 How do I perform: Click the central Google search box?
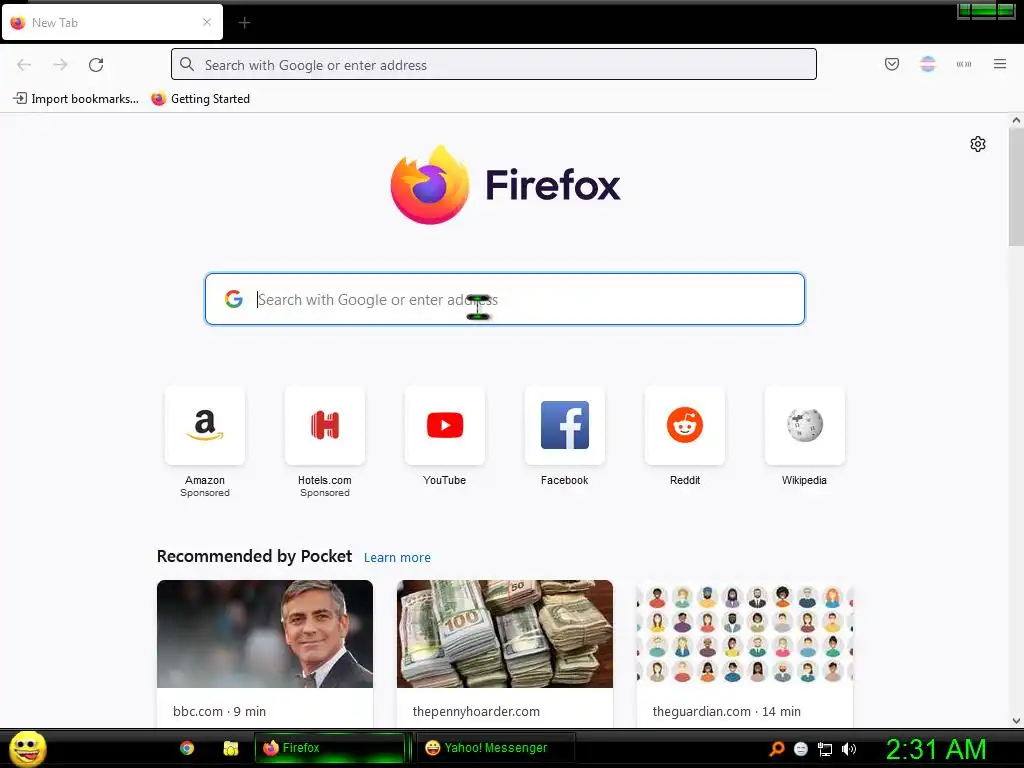click(505, 299)
